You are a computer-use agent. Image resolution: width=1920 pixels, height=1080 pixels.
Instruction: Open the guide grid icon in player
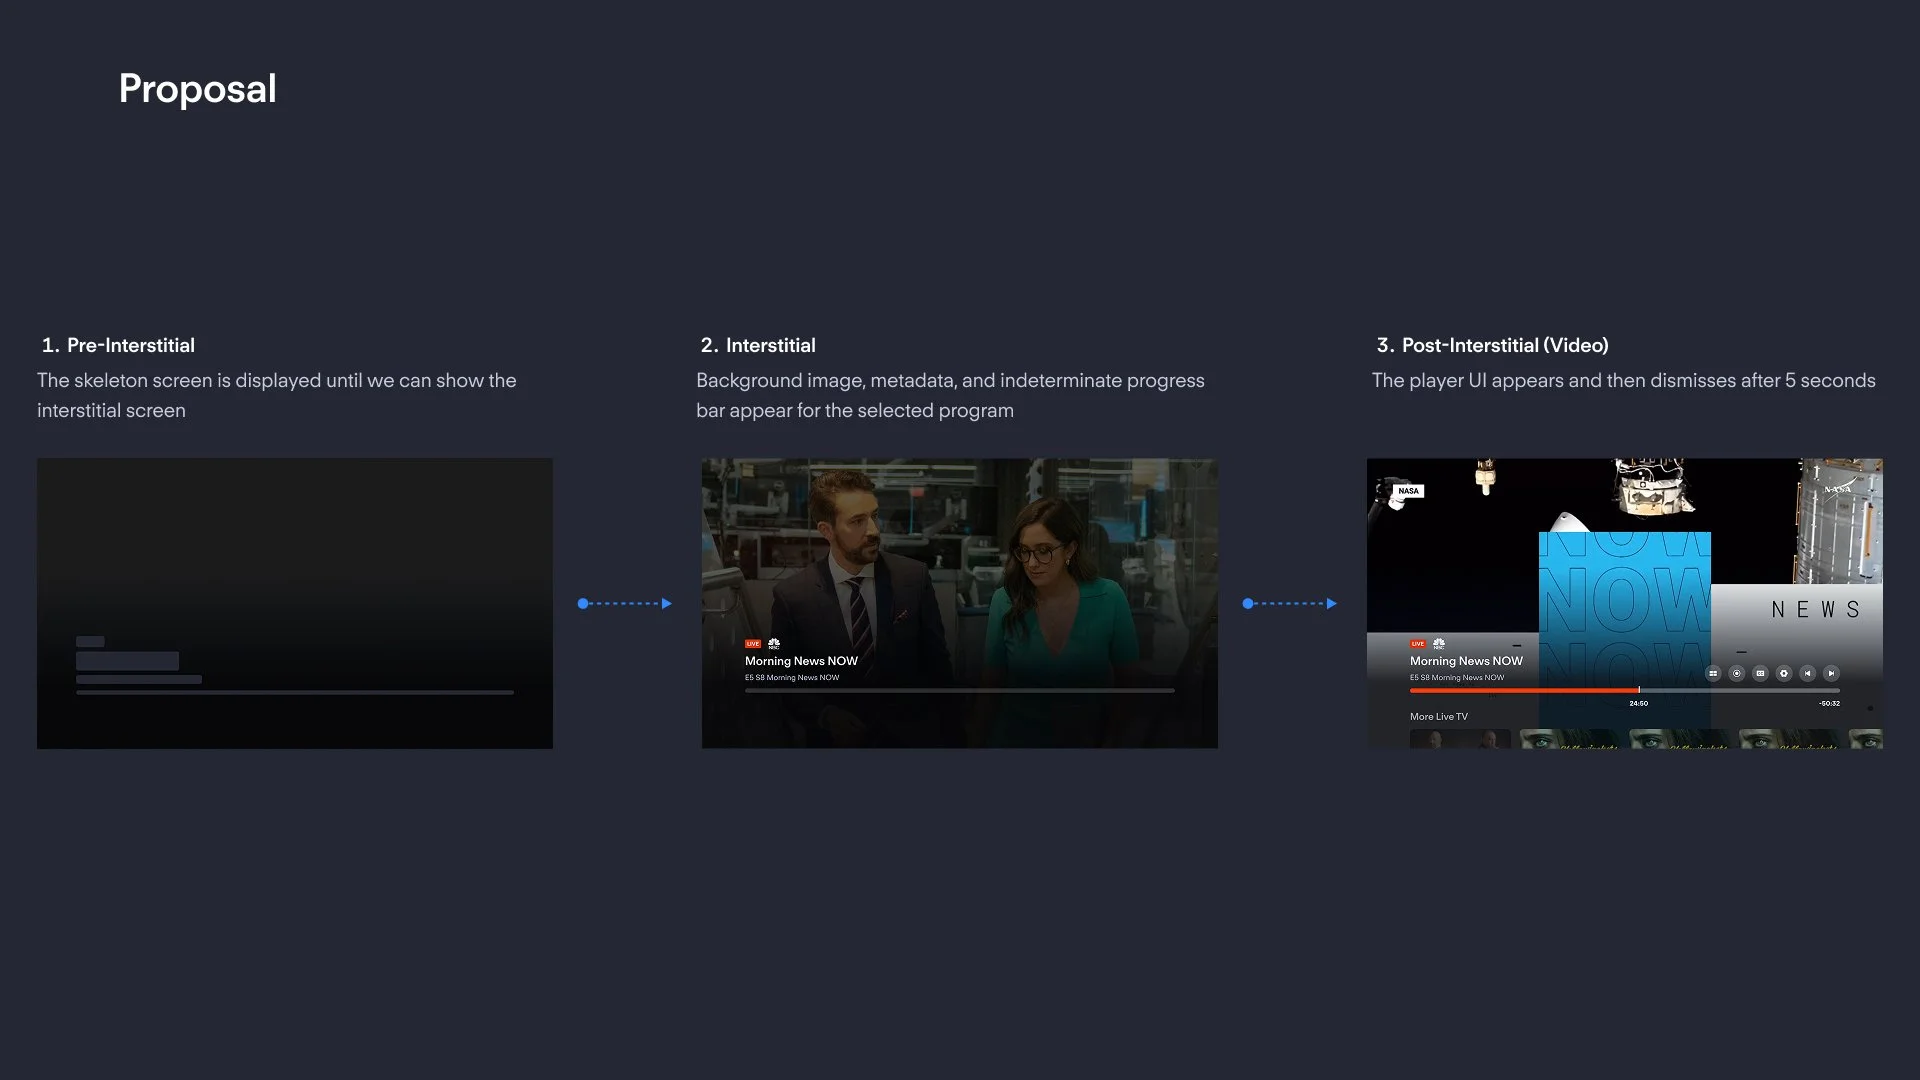click(x=1713, y=673)
